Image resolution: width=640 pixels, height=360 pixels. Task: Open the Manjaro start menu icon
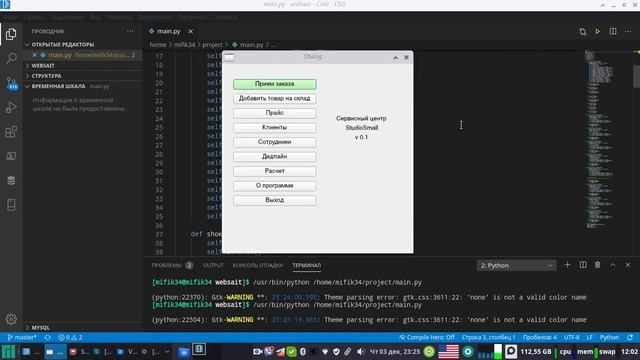8,351
